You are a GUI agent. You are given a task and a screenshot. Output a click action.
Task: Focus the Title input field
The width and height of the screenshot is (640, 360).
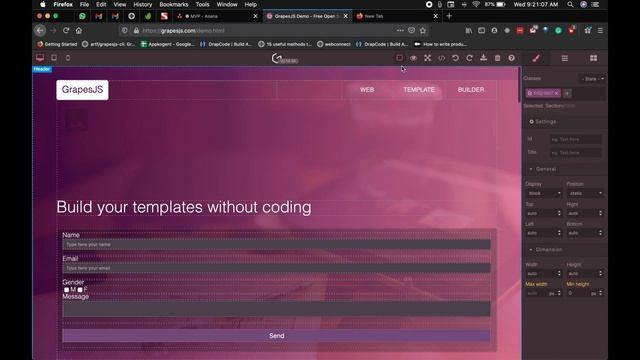[575, 153]
